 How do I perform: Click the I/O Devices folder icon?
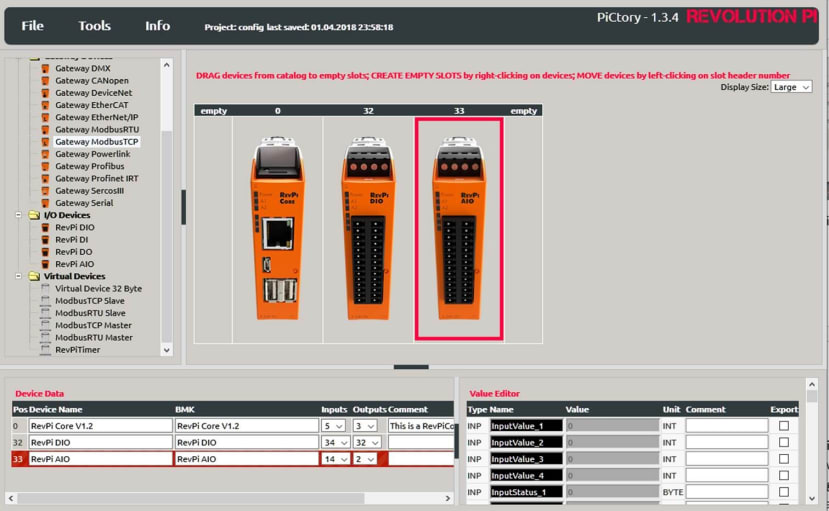click(34, 215)
